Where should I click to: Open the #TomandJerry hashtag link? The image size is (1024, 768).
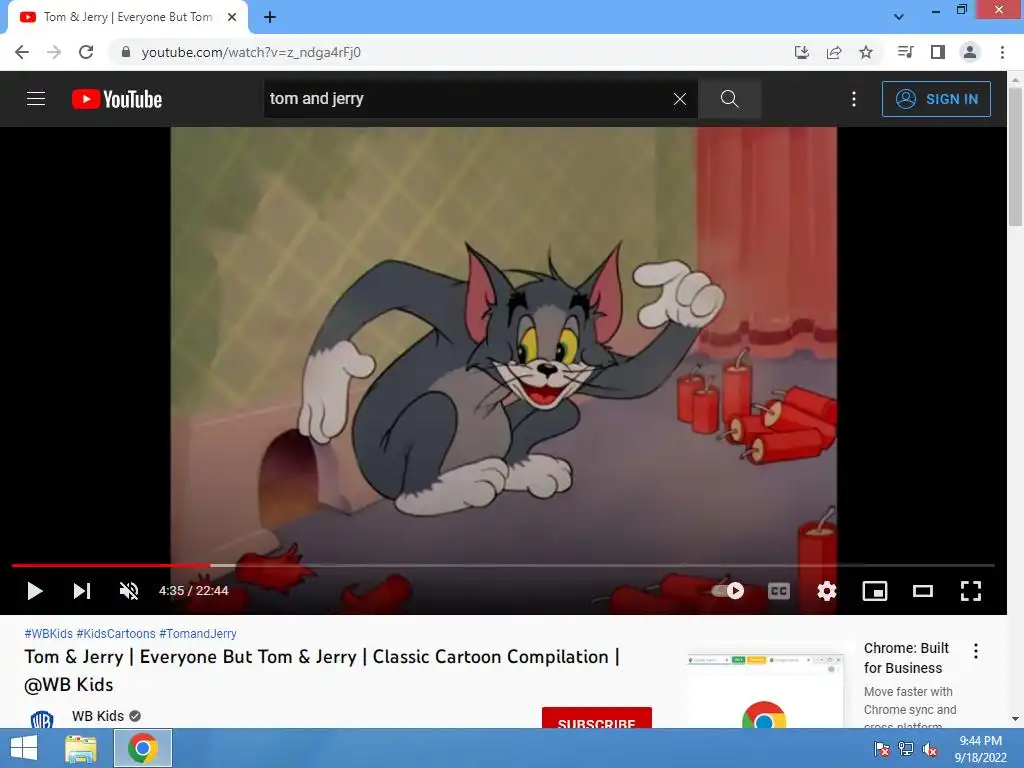pyautogui.click(x=198, y=633)
